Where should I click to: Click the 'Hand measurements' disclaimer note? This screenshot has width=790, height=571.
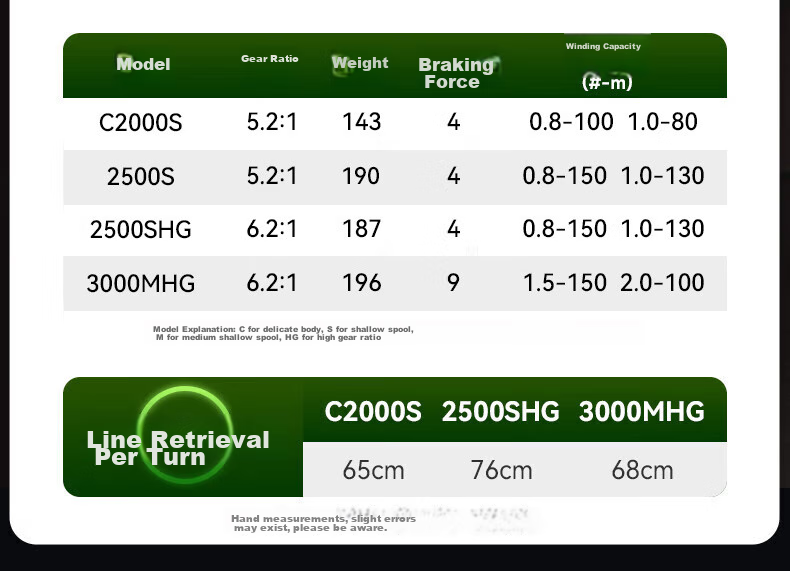(323, 523)
